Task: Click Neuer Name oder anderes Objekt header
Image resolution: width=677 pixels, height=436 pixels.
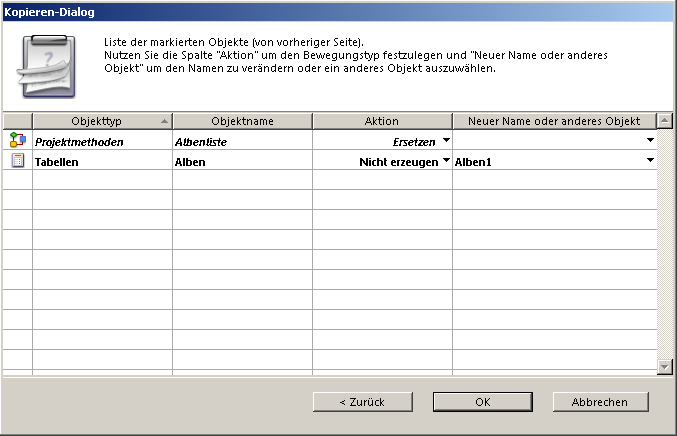Action: click(554, 121)
